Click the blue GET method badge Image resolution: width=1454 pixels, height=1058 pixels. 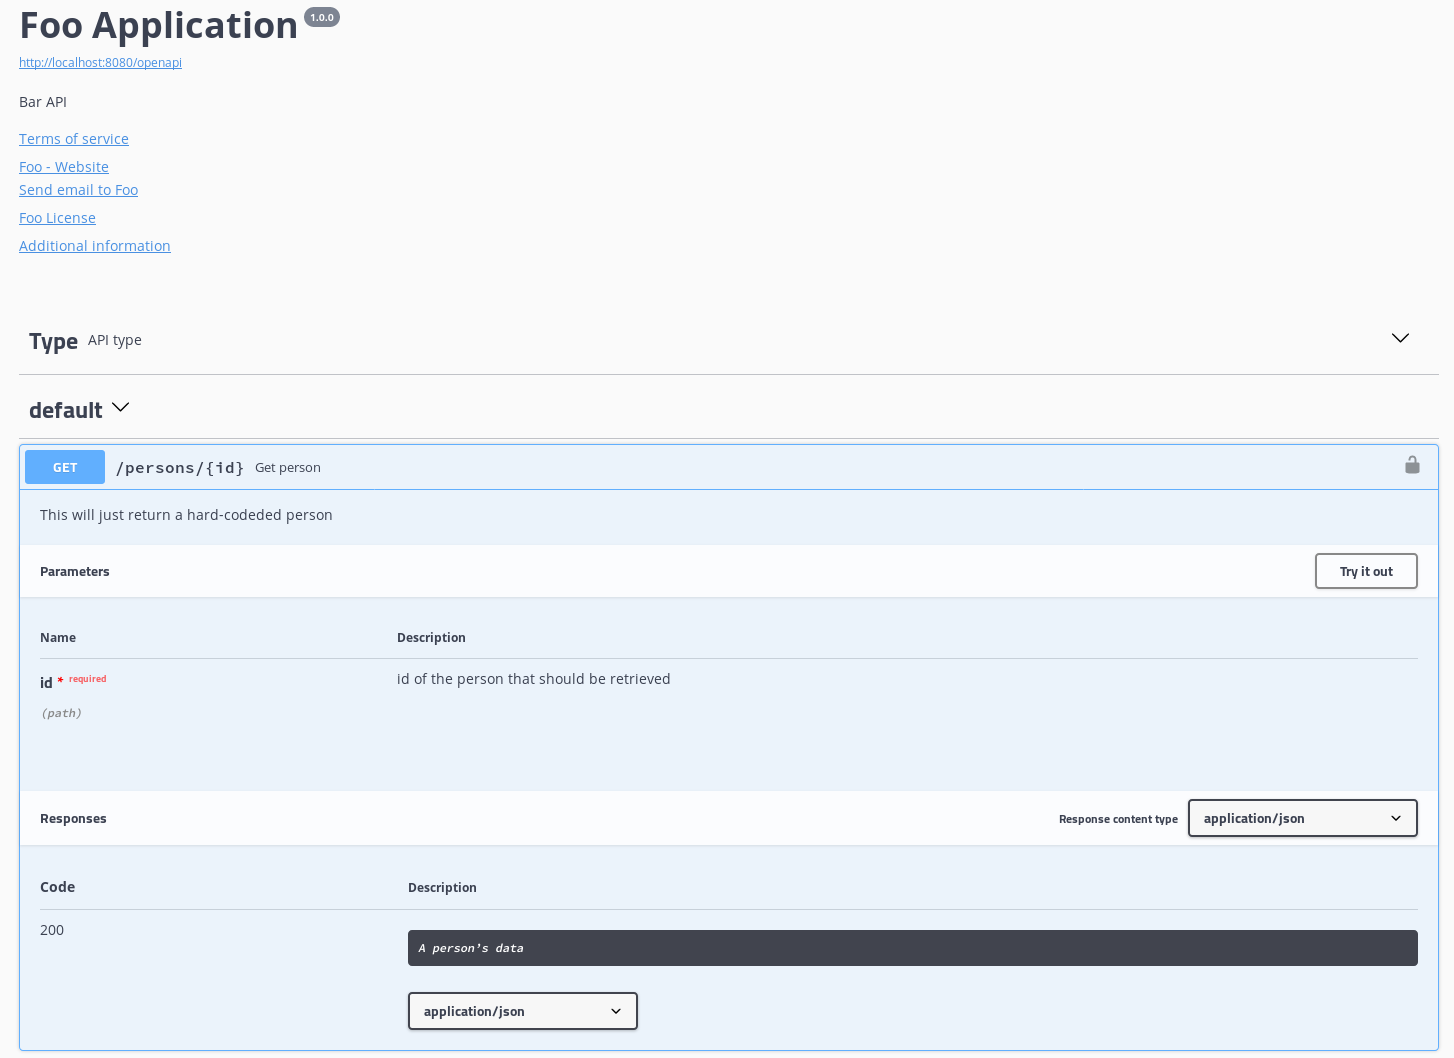(x=65, y=467)
